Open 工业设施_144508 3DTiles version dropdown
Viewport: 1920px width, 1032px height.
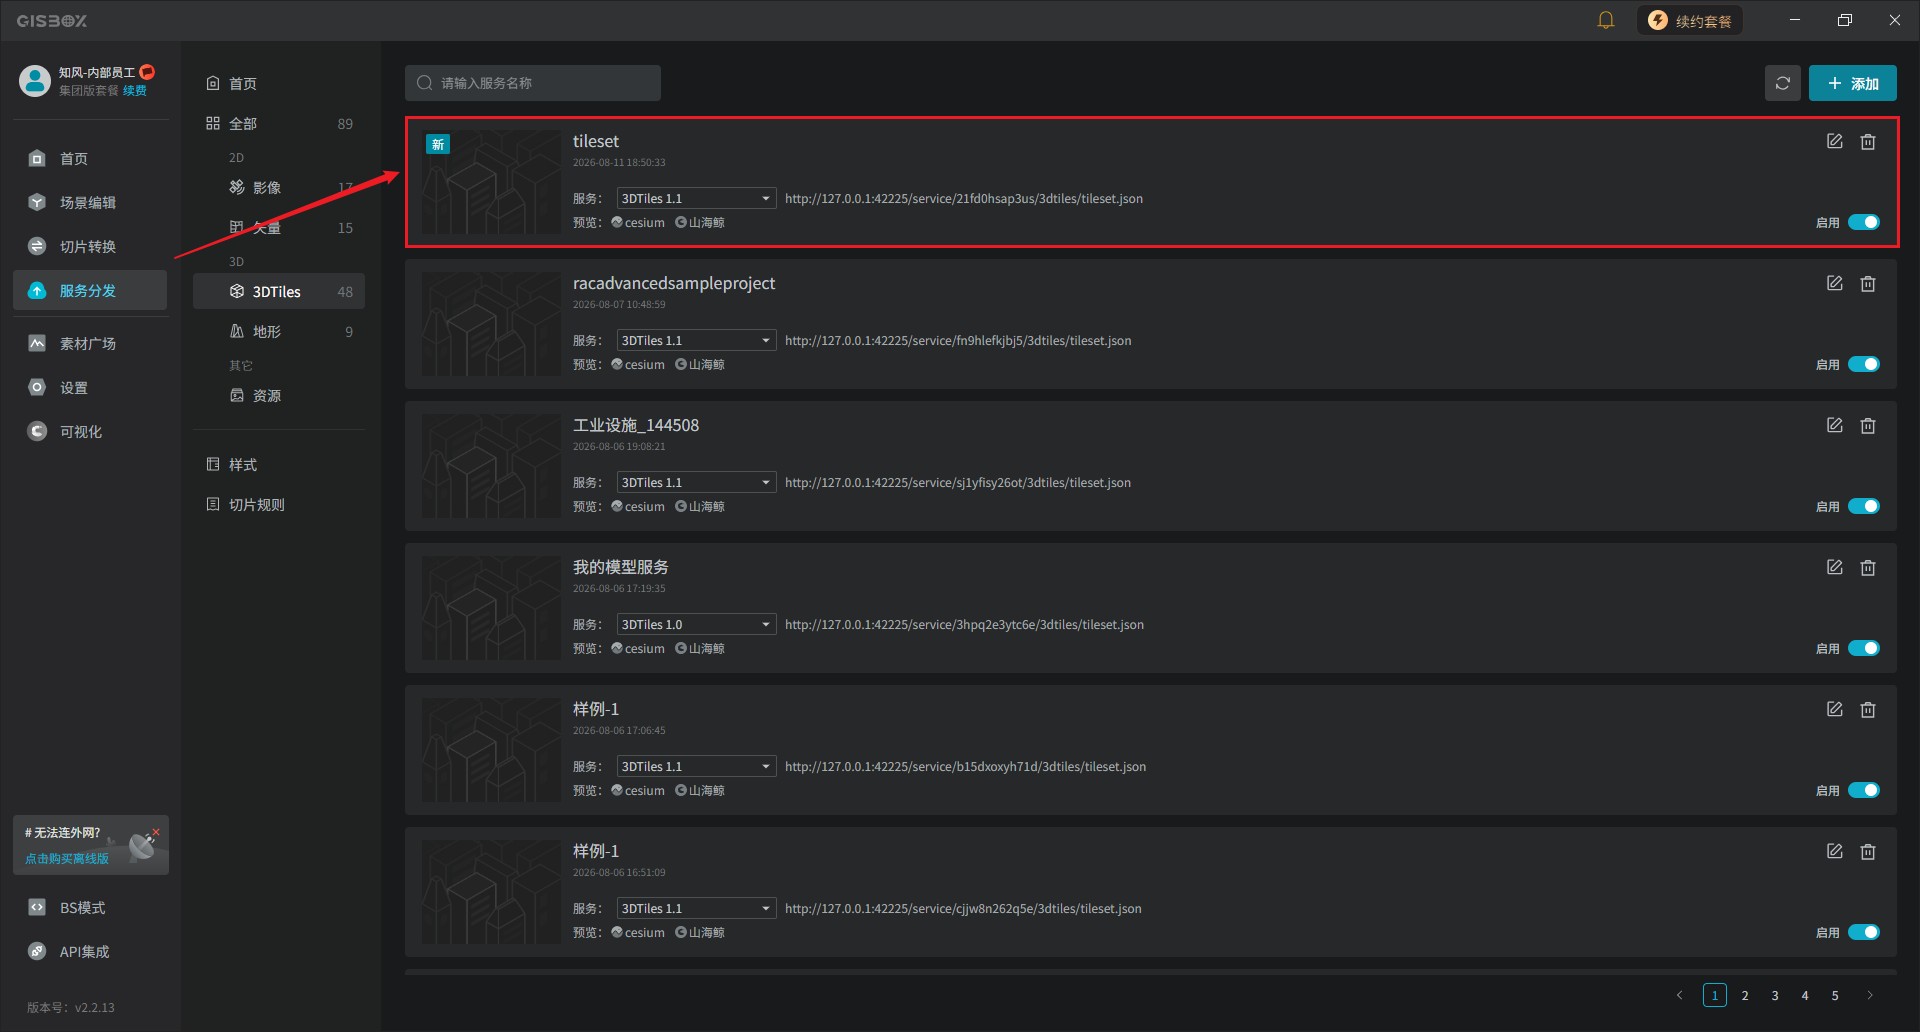696,482
